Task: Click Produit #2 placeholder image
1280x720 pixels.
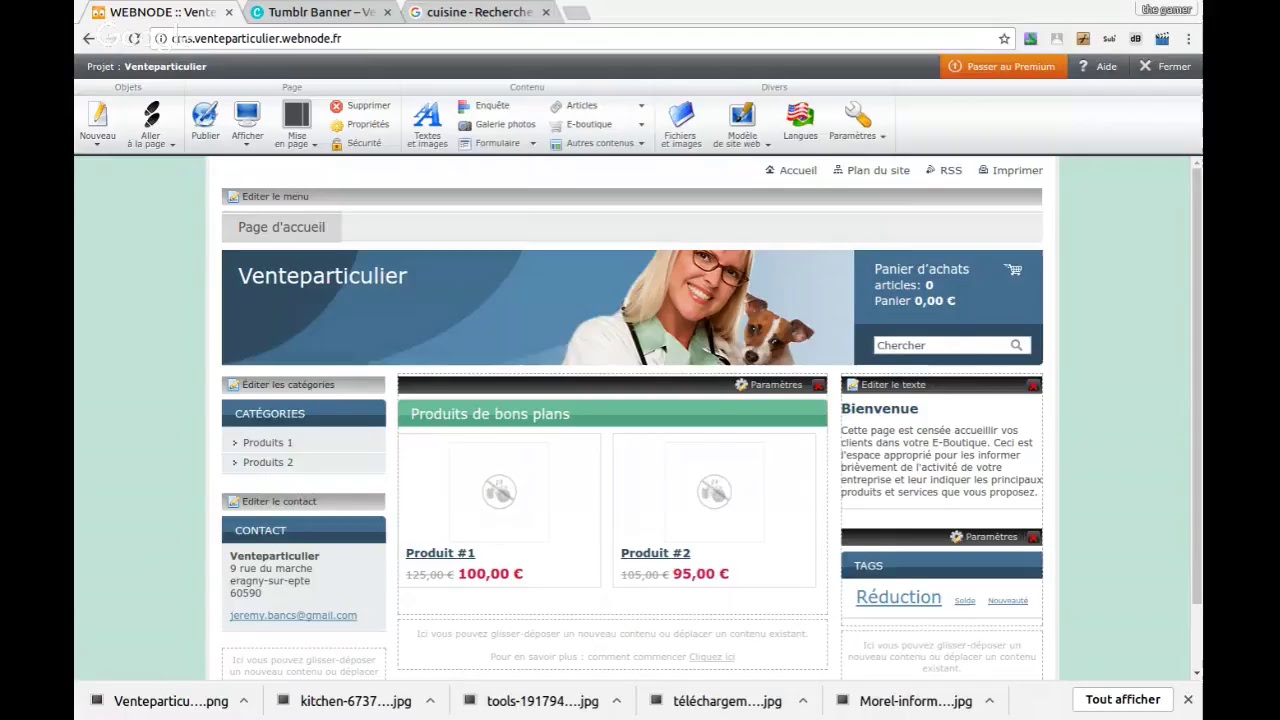Action: pyautogui.click(x=714, y=491)
